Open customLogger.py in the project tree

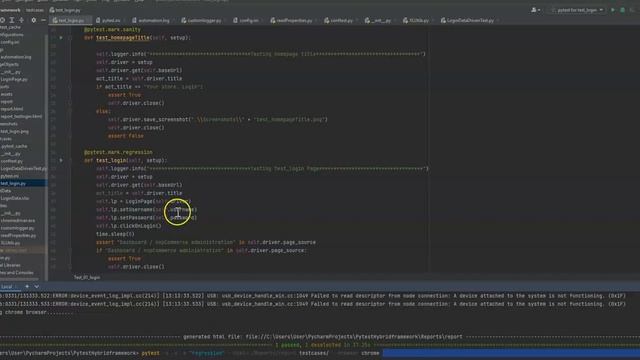click(x=18, y=228)
